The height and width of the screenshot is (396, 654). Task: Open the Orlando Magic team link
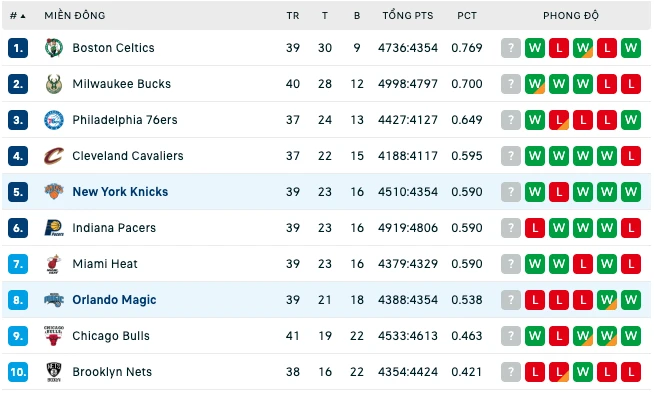(x=114, y=300)
